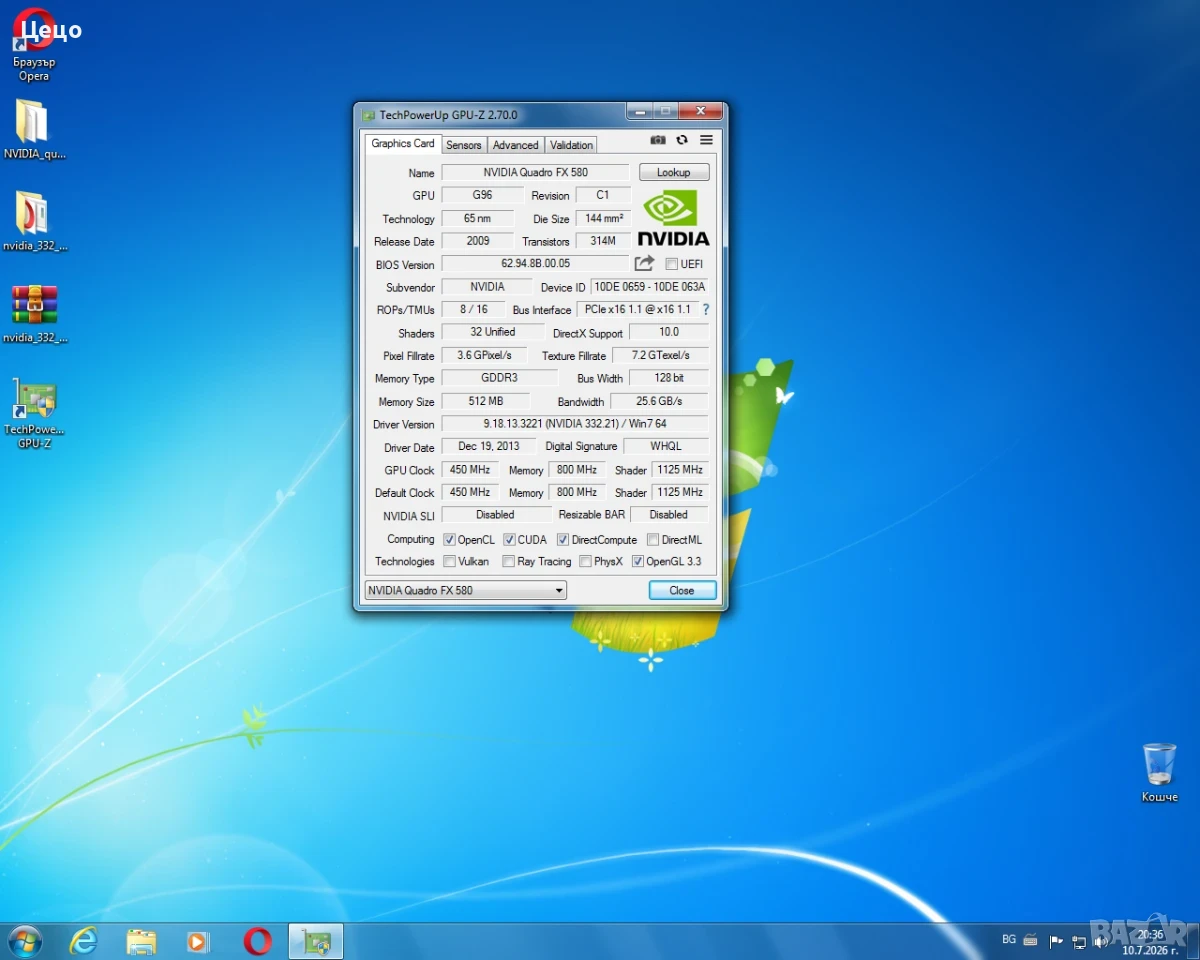The image size is (1200, 960).
Task: Toggle the DirectML checkbox
Action: click(x=653, y=540)
